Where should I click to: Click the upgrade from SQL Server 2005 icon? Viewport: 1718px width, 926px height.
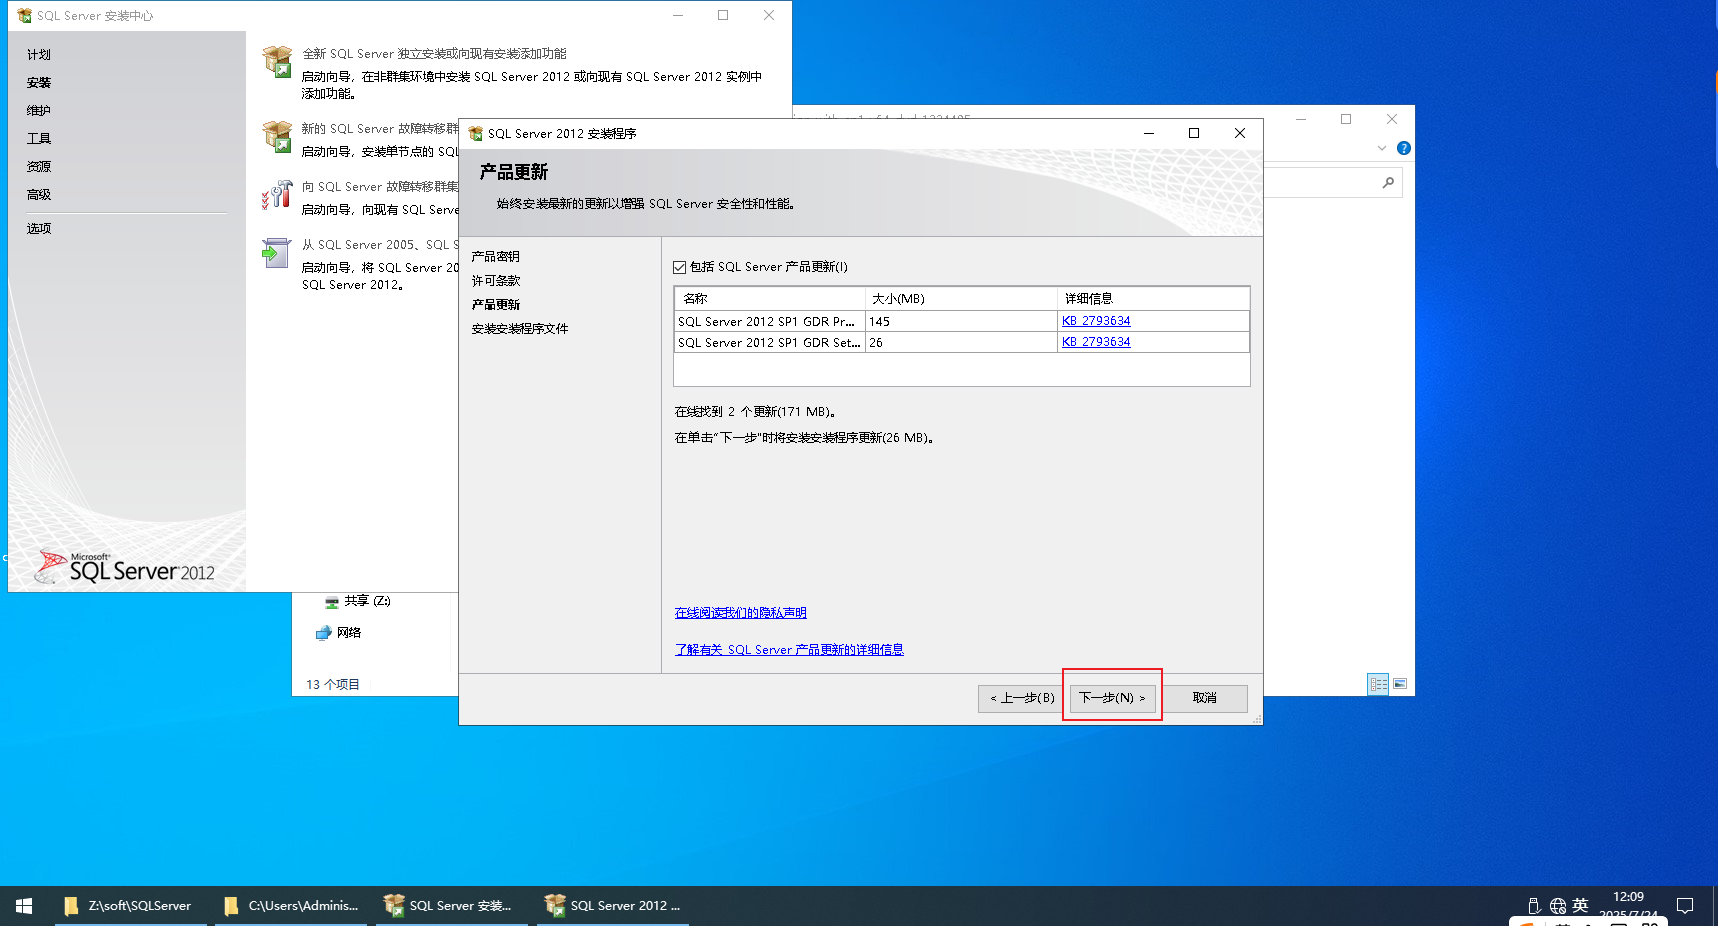coord(277,253)
